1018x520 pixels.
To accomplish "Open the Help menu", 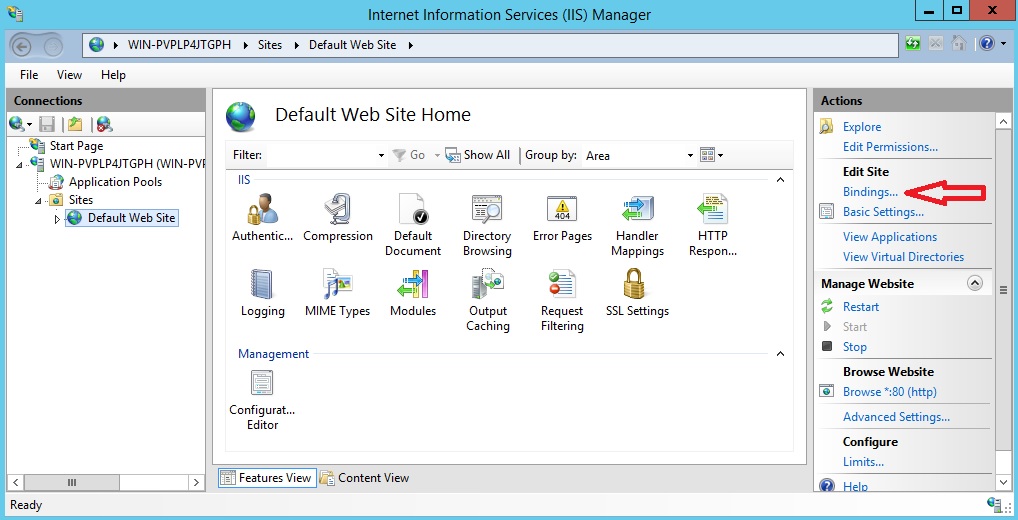I will pyautogui.click(x=113, y=75).
